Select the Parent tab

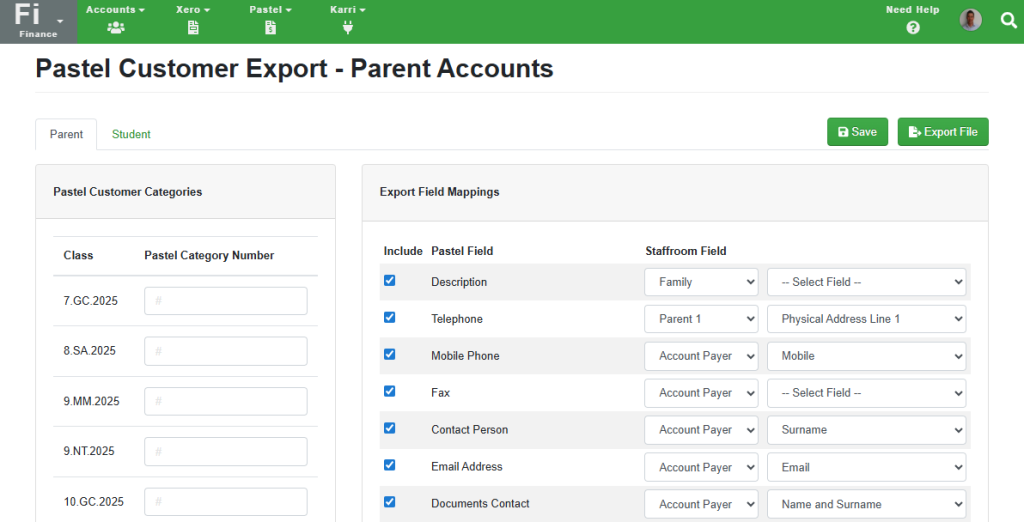(x=66, y=134)
